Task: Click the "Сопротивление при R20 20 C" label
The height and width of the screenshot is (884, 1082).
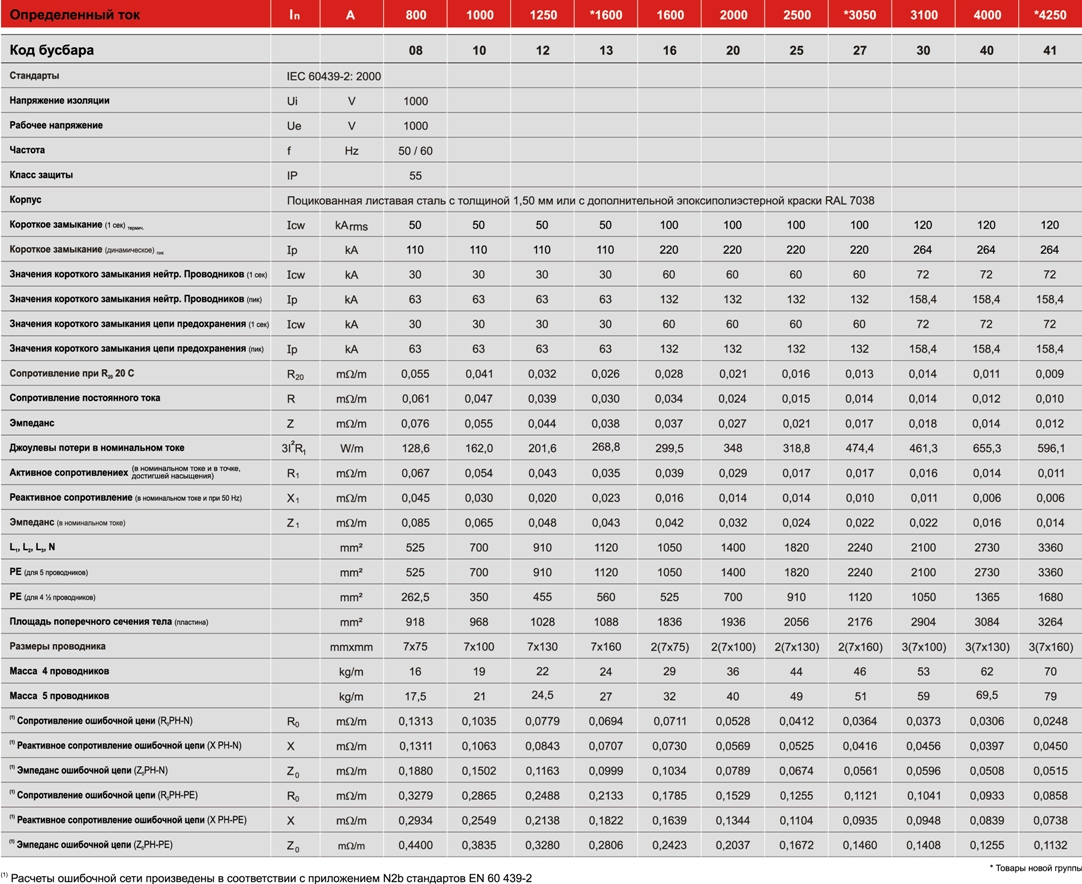Action: point(72,373)
